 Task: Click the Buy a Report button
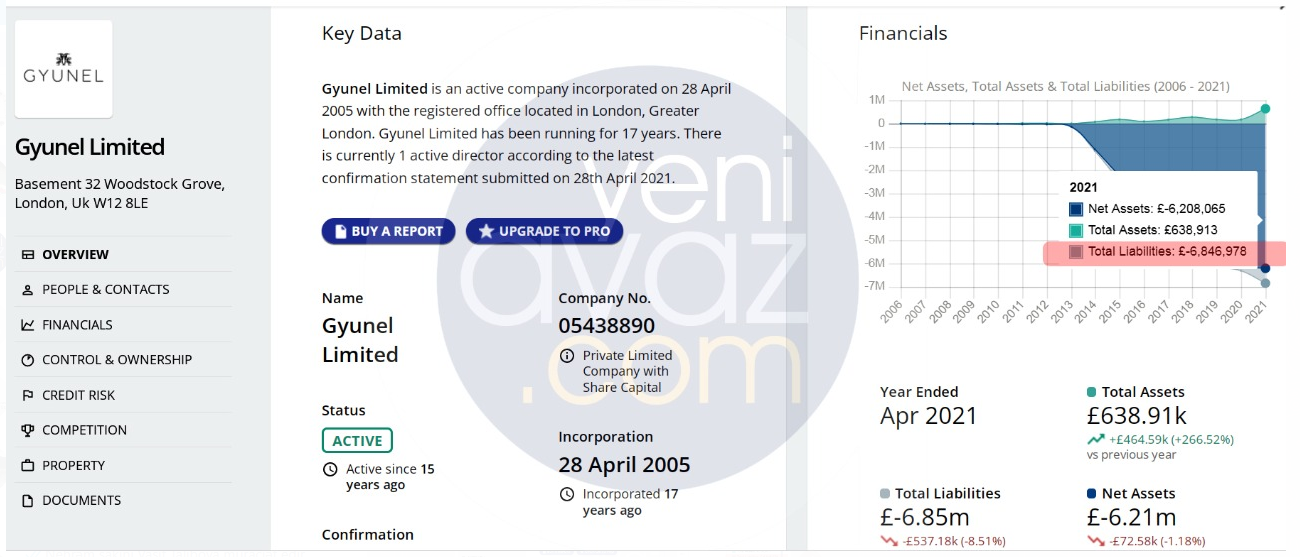(x=388, y=231)
